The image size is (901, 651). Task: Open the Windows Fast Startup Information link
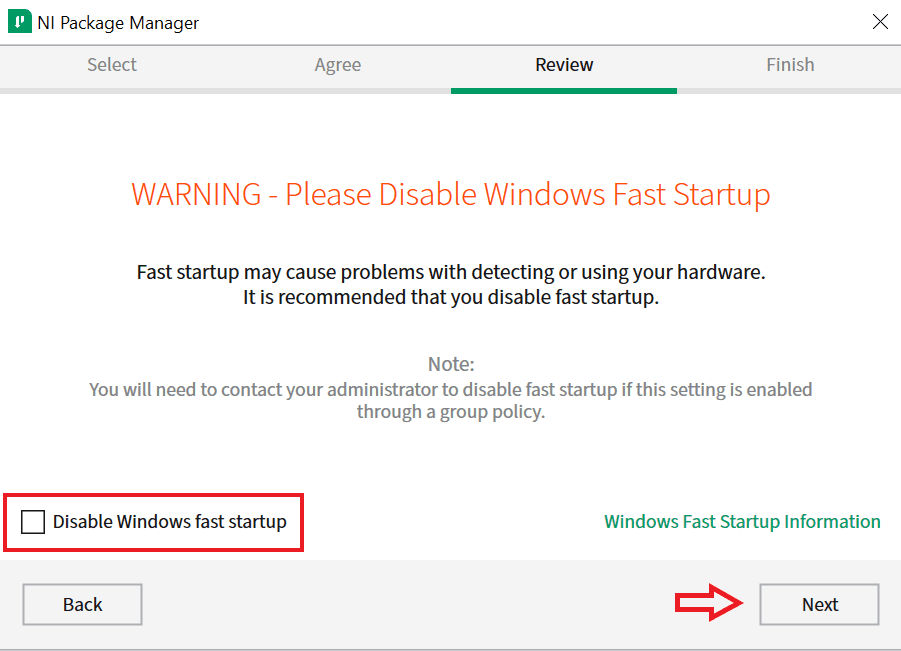(x=742, y=522)
